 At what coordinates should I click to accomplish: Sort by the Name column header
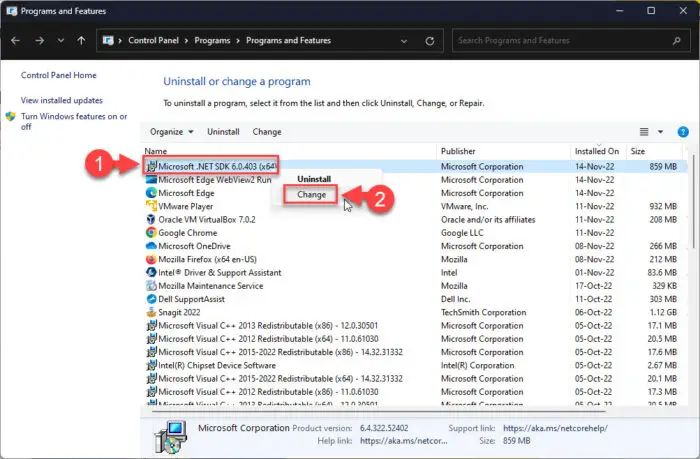156,151
